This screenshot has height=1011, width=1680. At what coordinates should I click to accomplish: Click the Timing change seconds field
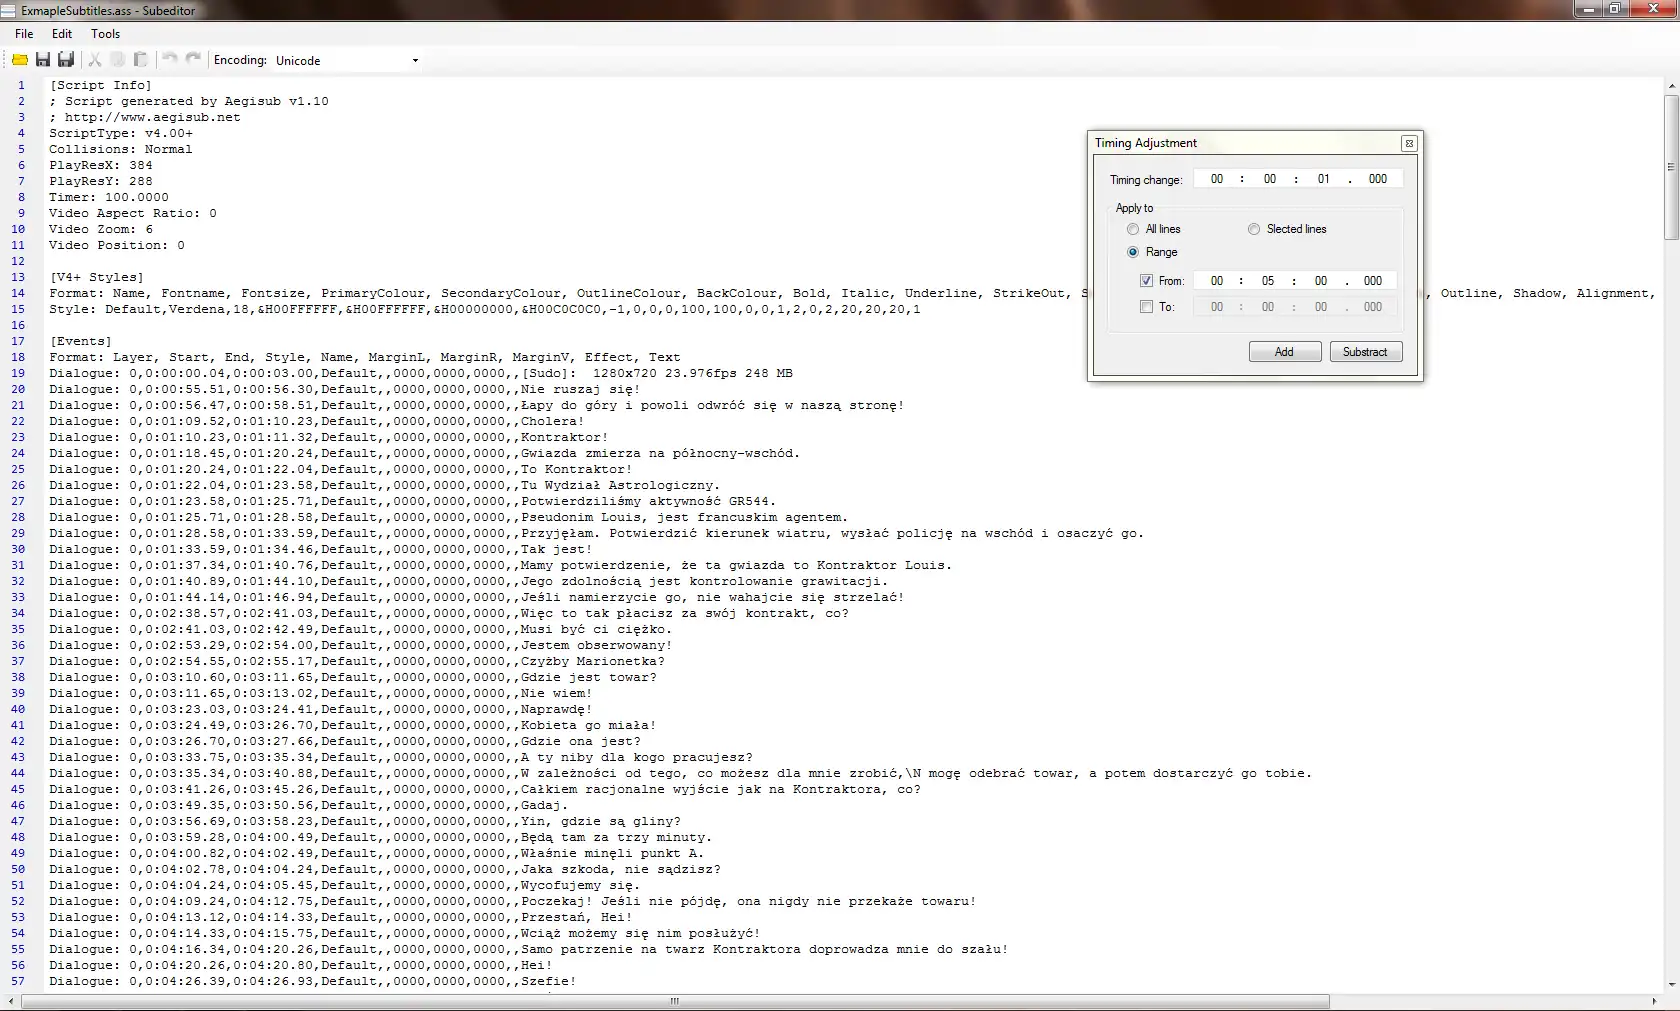click(x=1324, y=179)
